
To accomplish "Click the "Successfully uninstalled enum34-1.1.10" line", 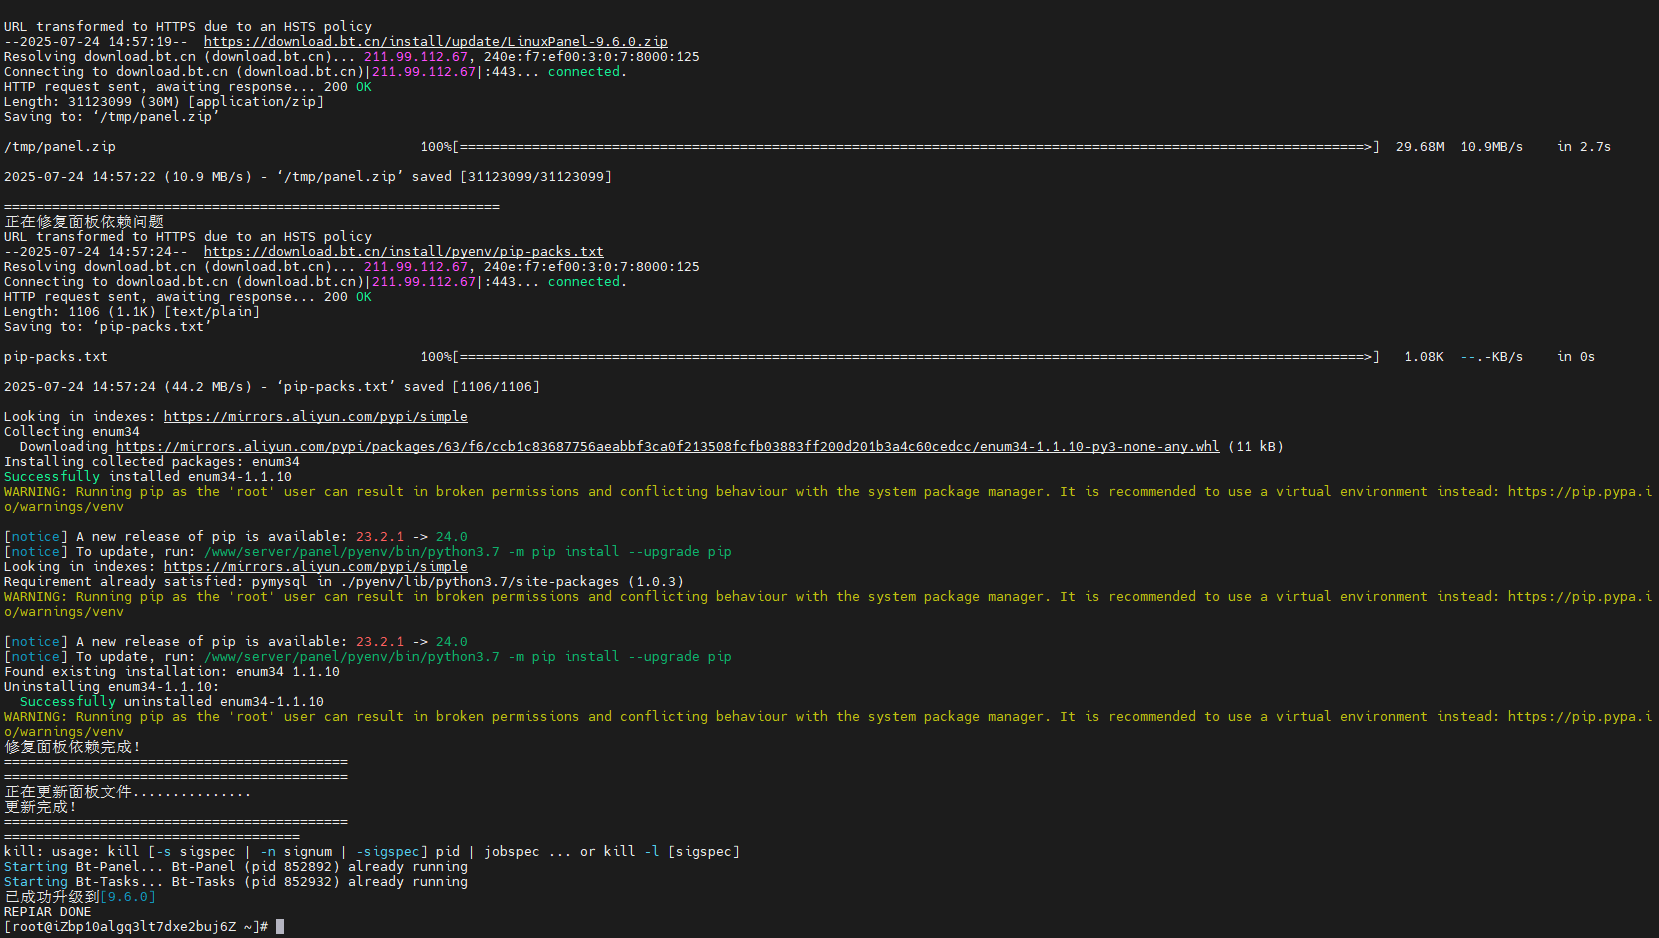I will coord(172,702).
